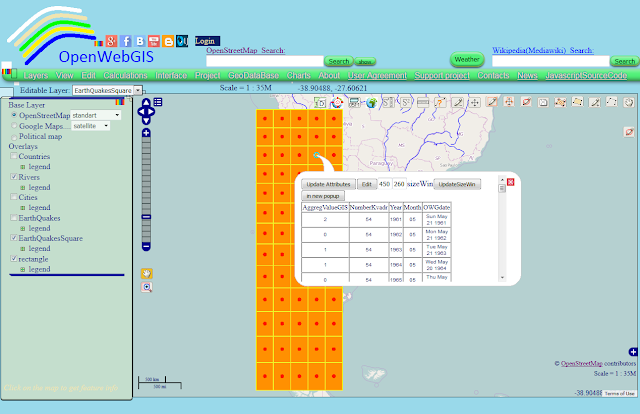
Task: Select the yellow rectangle draw tool
Action: click(x=577, y=102)
